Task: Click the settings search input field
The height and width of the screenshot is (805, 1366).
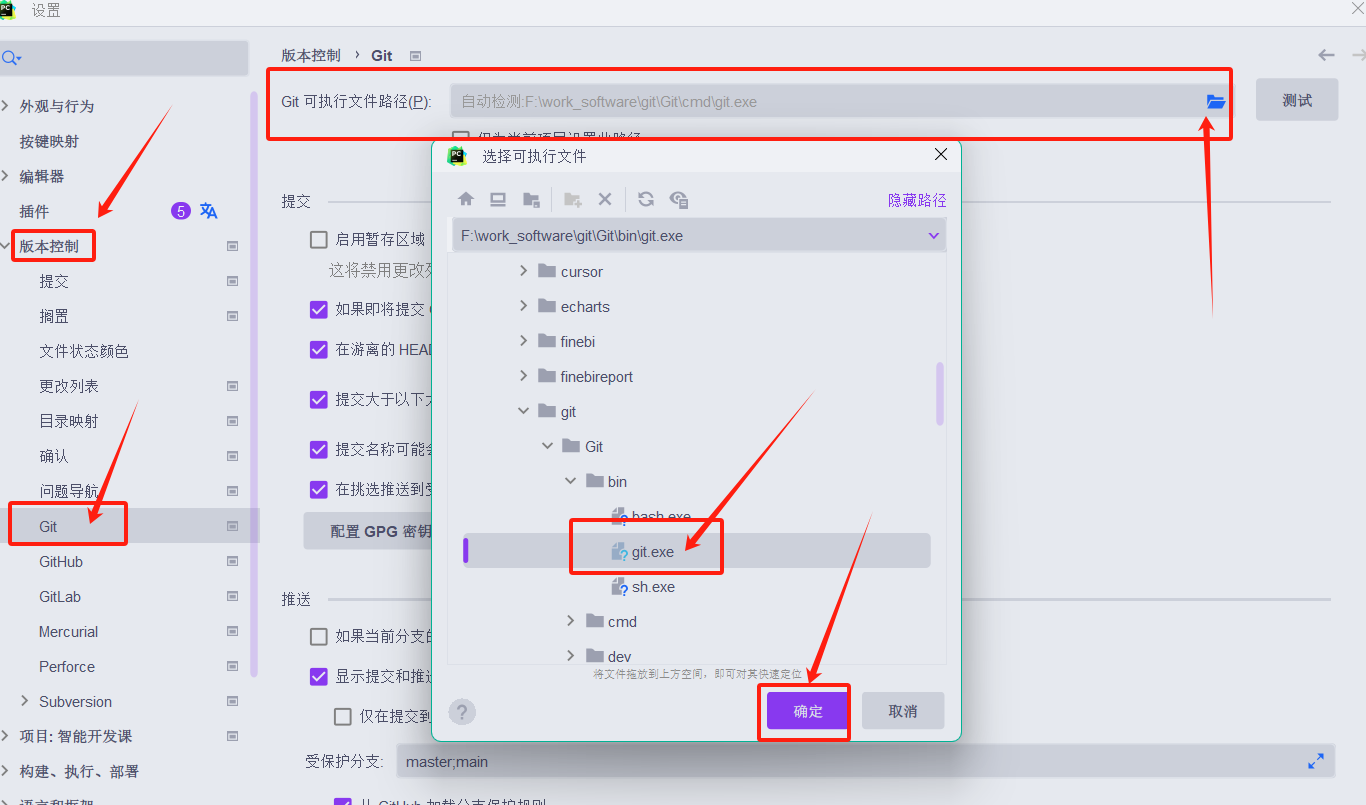Action: (x=124, y=58)
